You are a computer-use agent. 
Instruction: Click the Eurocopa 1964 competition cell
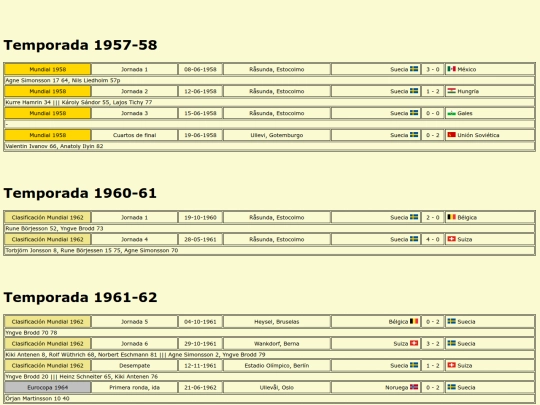tap(48, 387)
